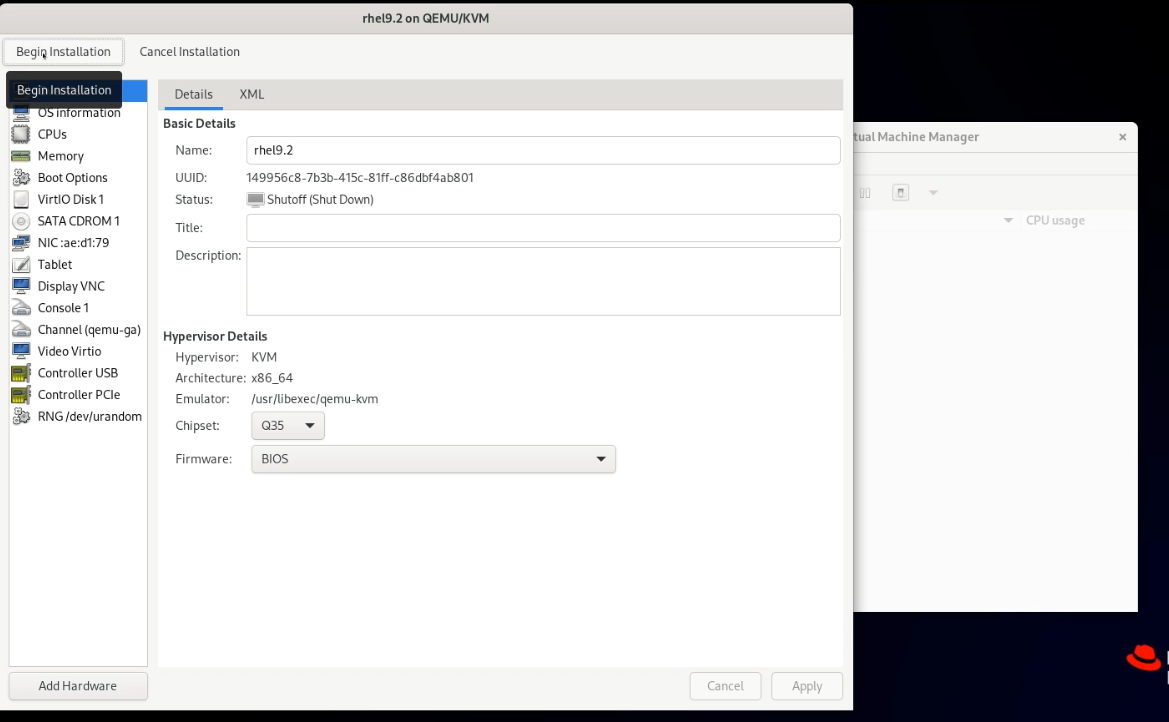Viewport: 1169px width, 722px height.
Task: Open the Firmware BIOS dropdown
Action: pyautogui.click(x=433, y=459)
